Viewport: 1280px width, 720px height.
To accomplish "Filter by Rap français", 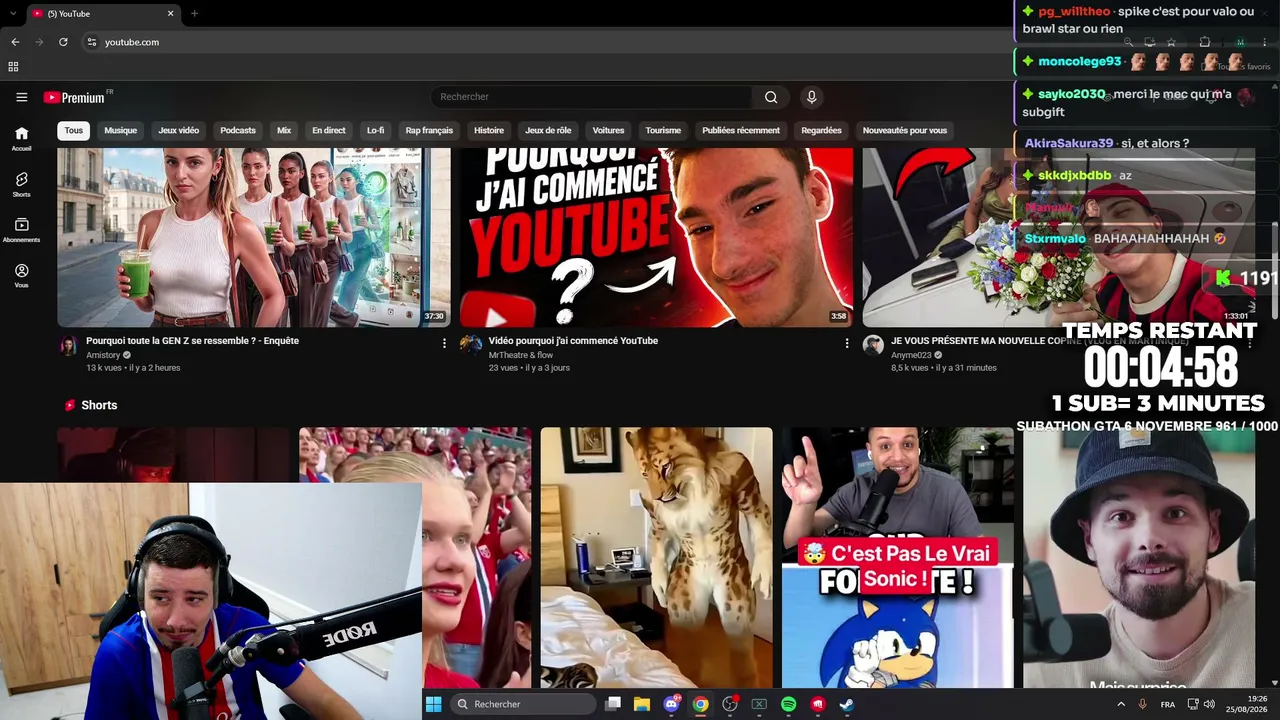I will click(429, 130).
